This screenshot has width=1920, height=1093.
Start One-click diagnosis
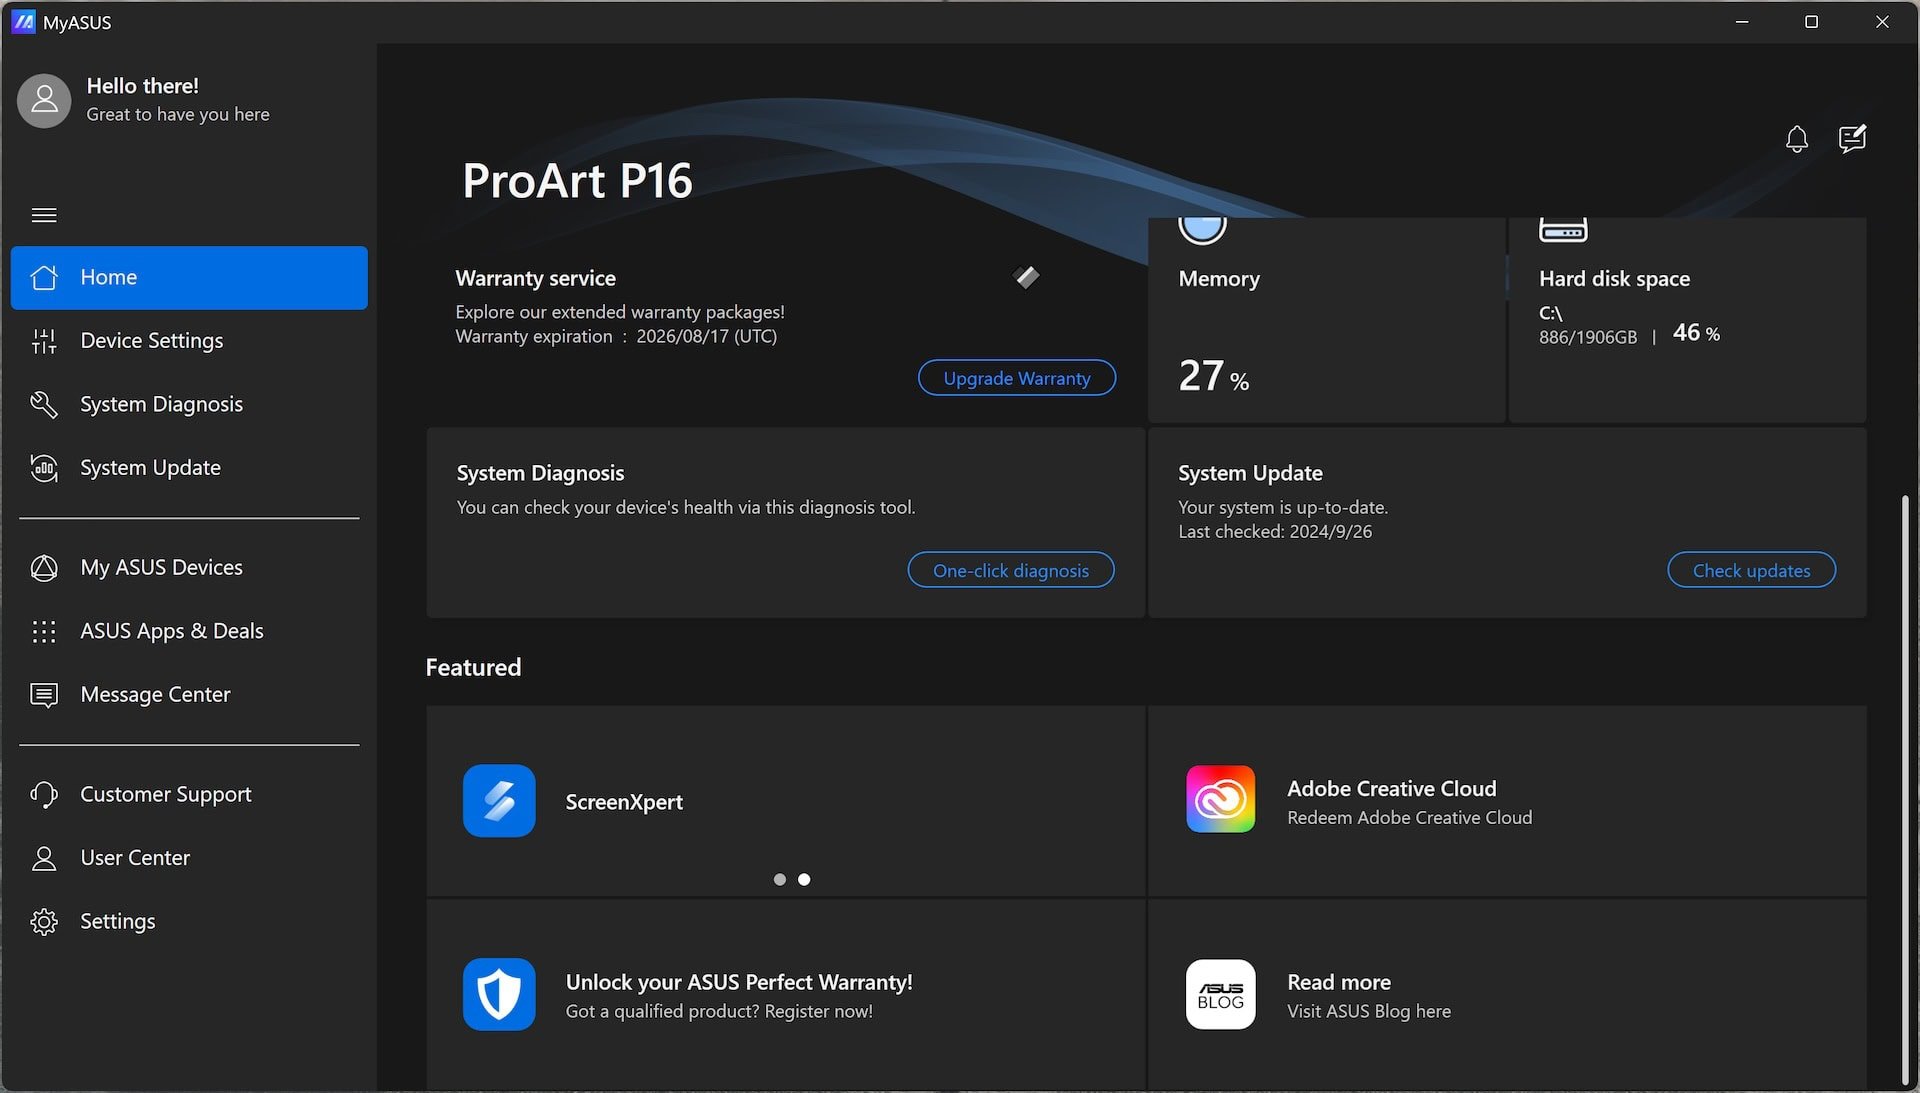point(1011,570)
